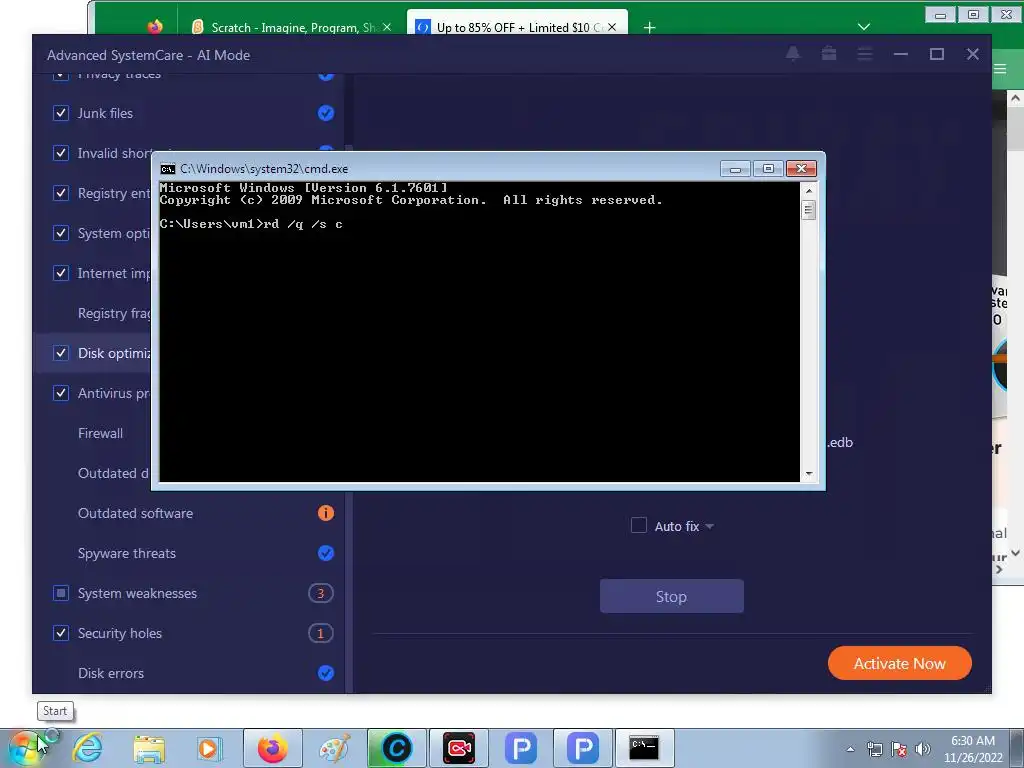
Task: Click the Disk errors blue checkmark icon
Action: 326,673
